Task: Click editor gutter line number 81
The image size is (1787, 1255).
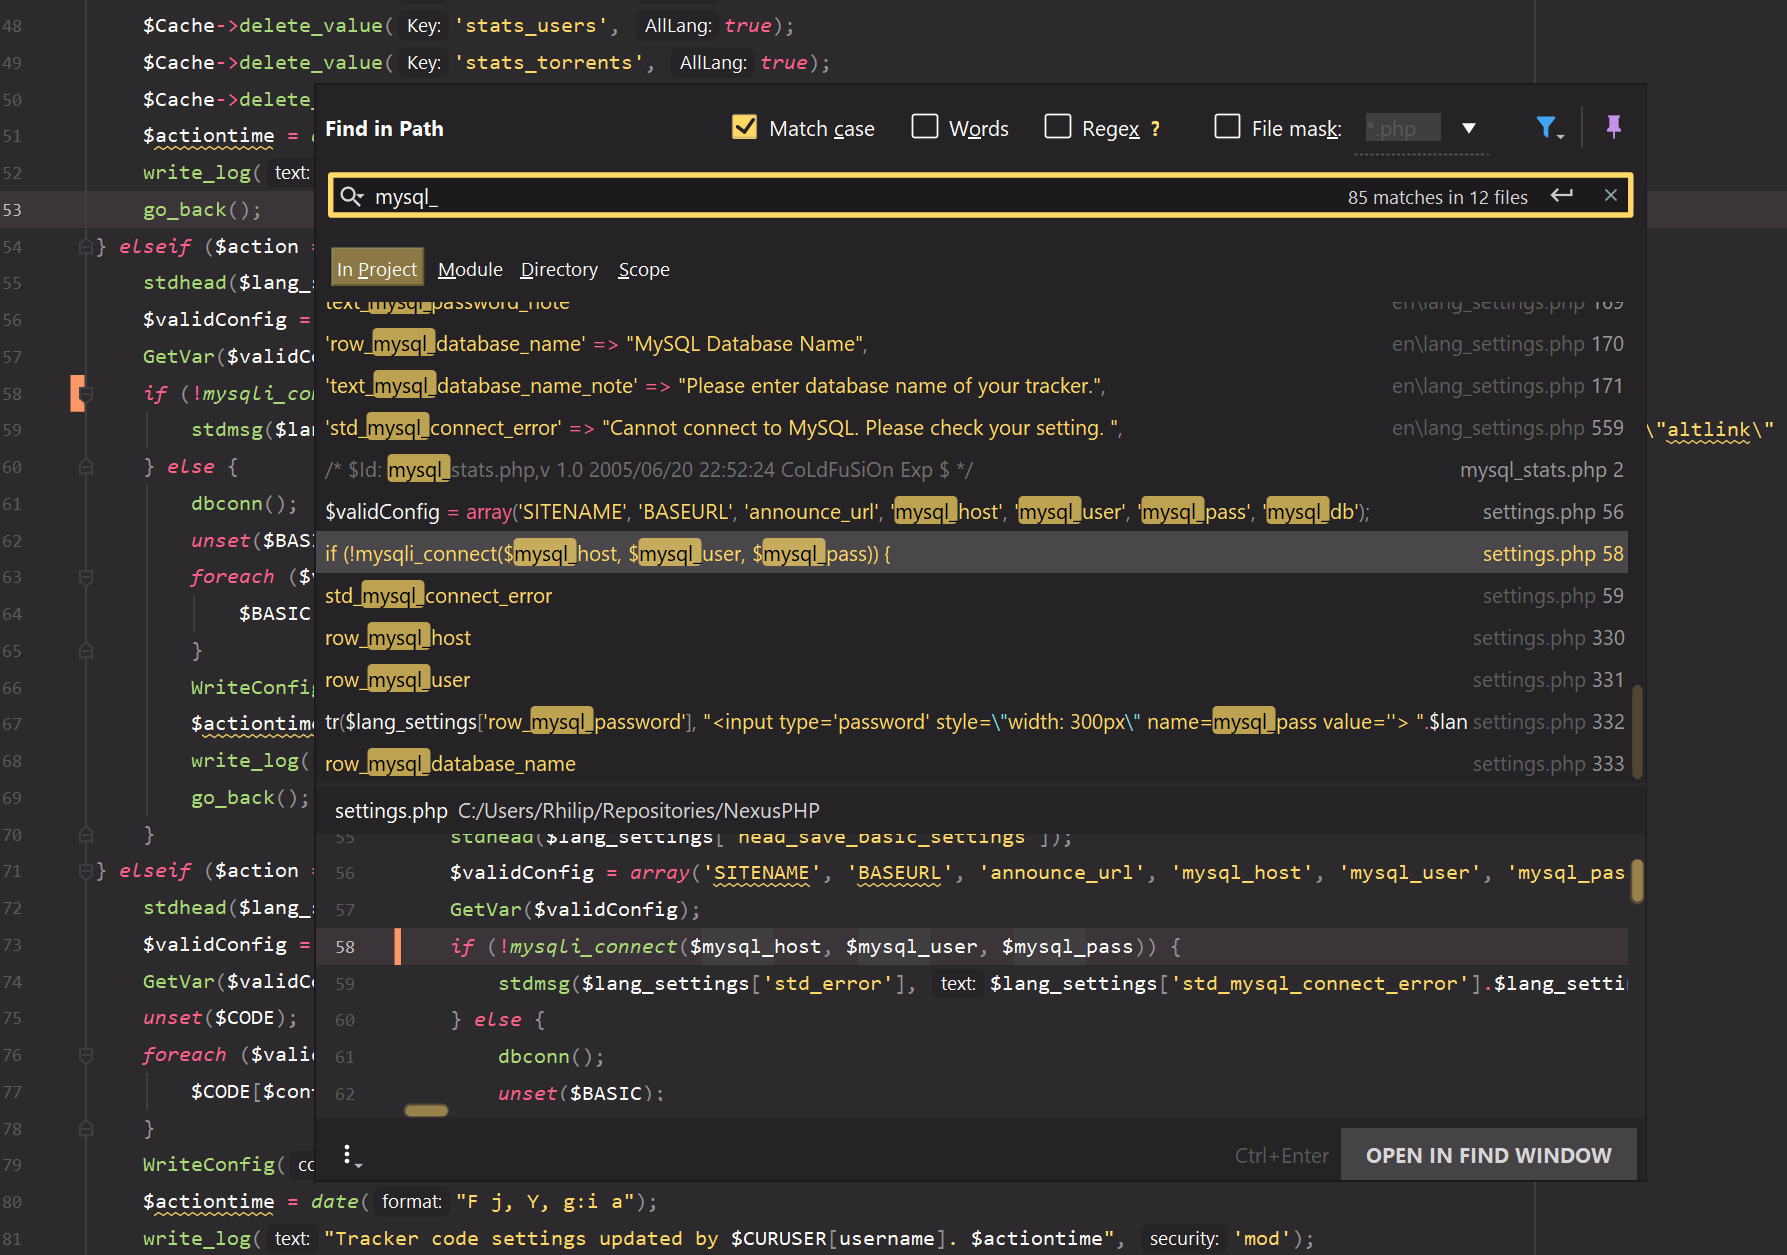Action: coord(12,1239)
